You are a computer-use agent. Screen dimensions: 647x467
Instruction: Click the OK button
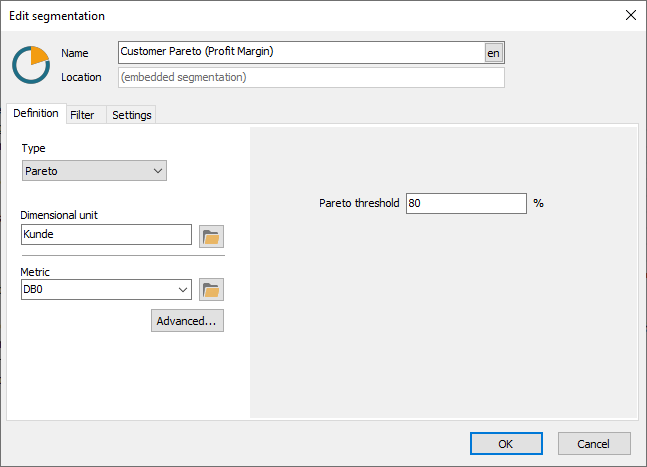tap(506, 444)
